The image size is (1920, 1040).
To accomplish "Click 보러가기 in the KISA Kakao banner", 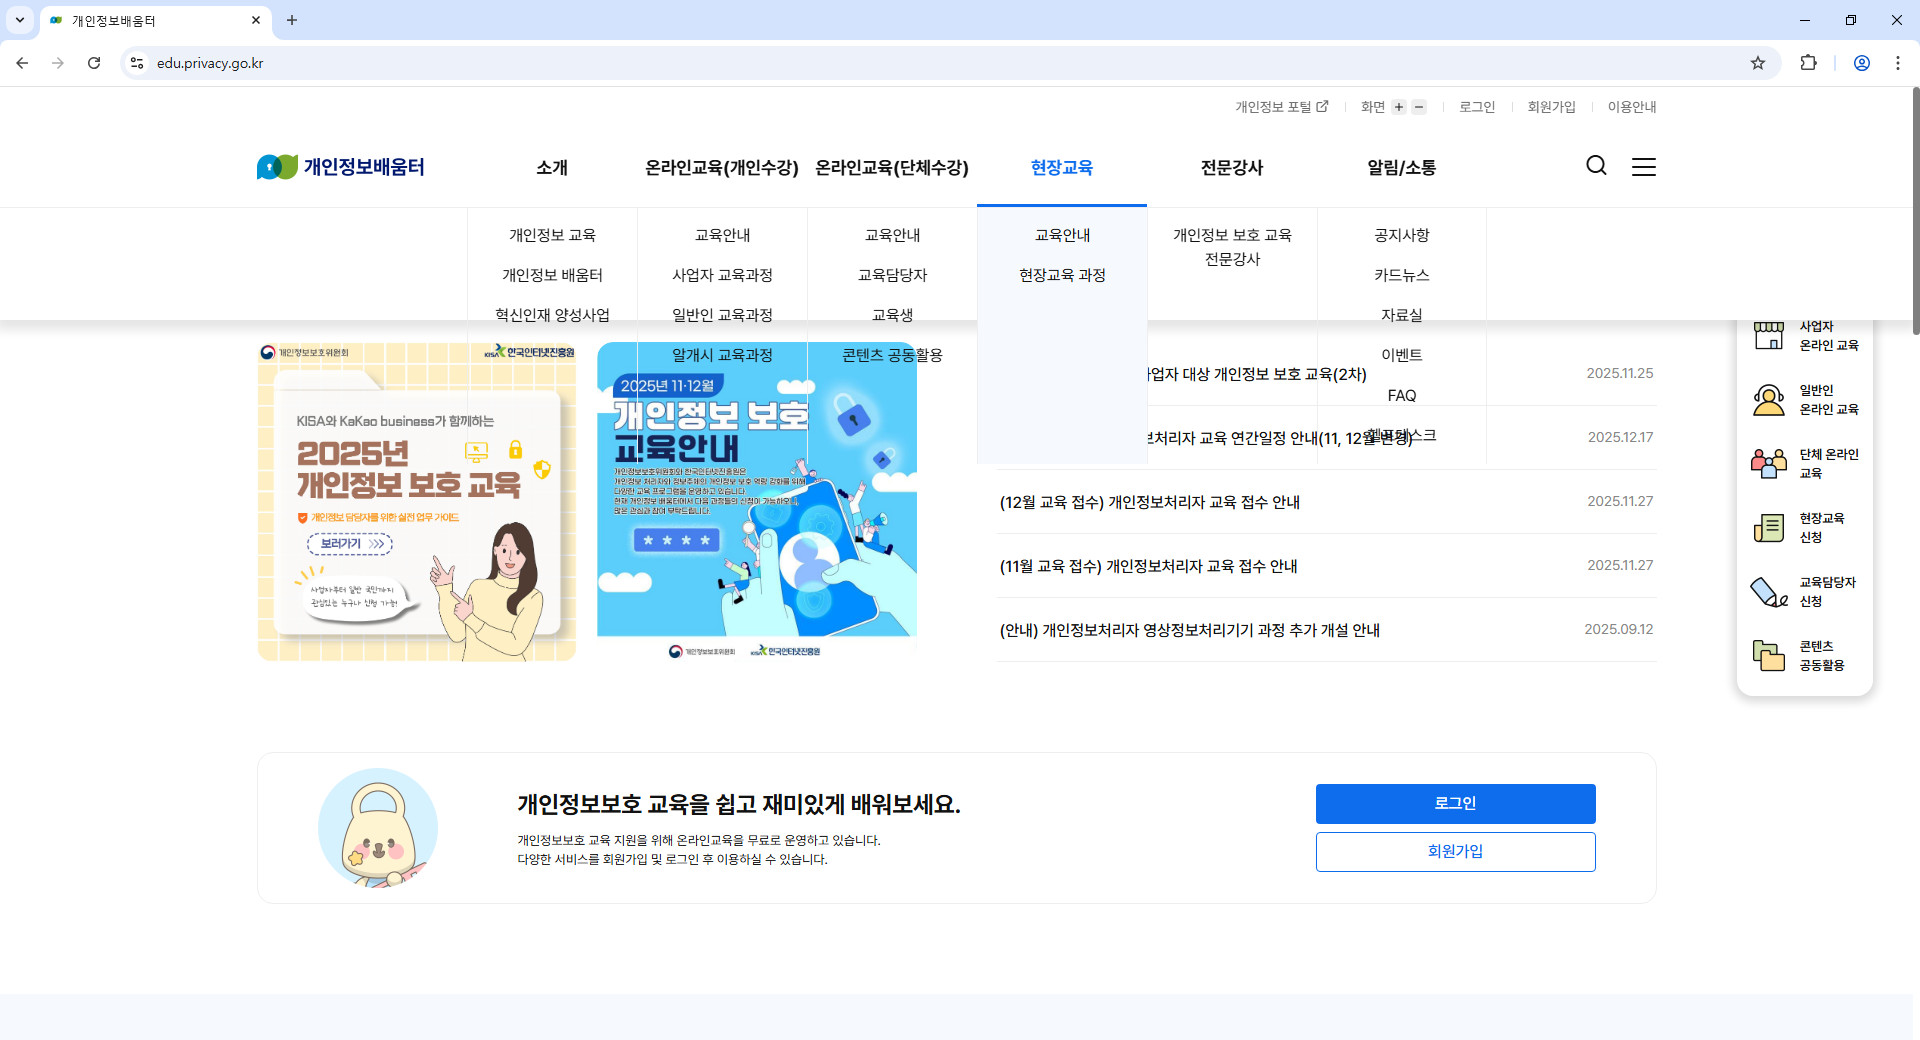I will coord(349,545).
